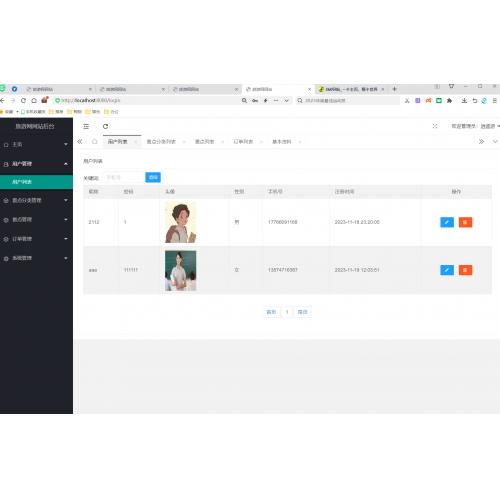Switch to the 订单列表 tab
500x500 pixels.
243,142
